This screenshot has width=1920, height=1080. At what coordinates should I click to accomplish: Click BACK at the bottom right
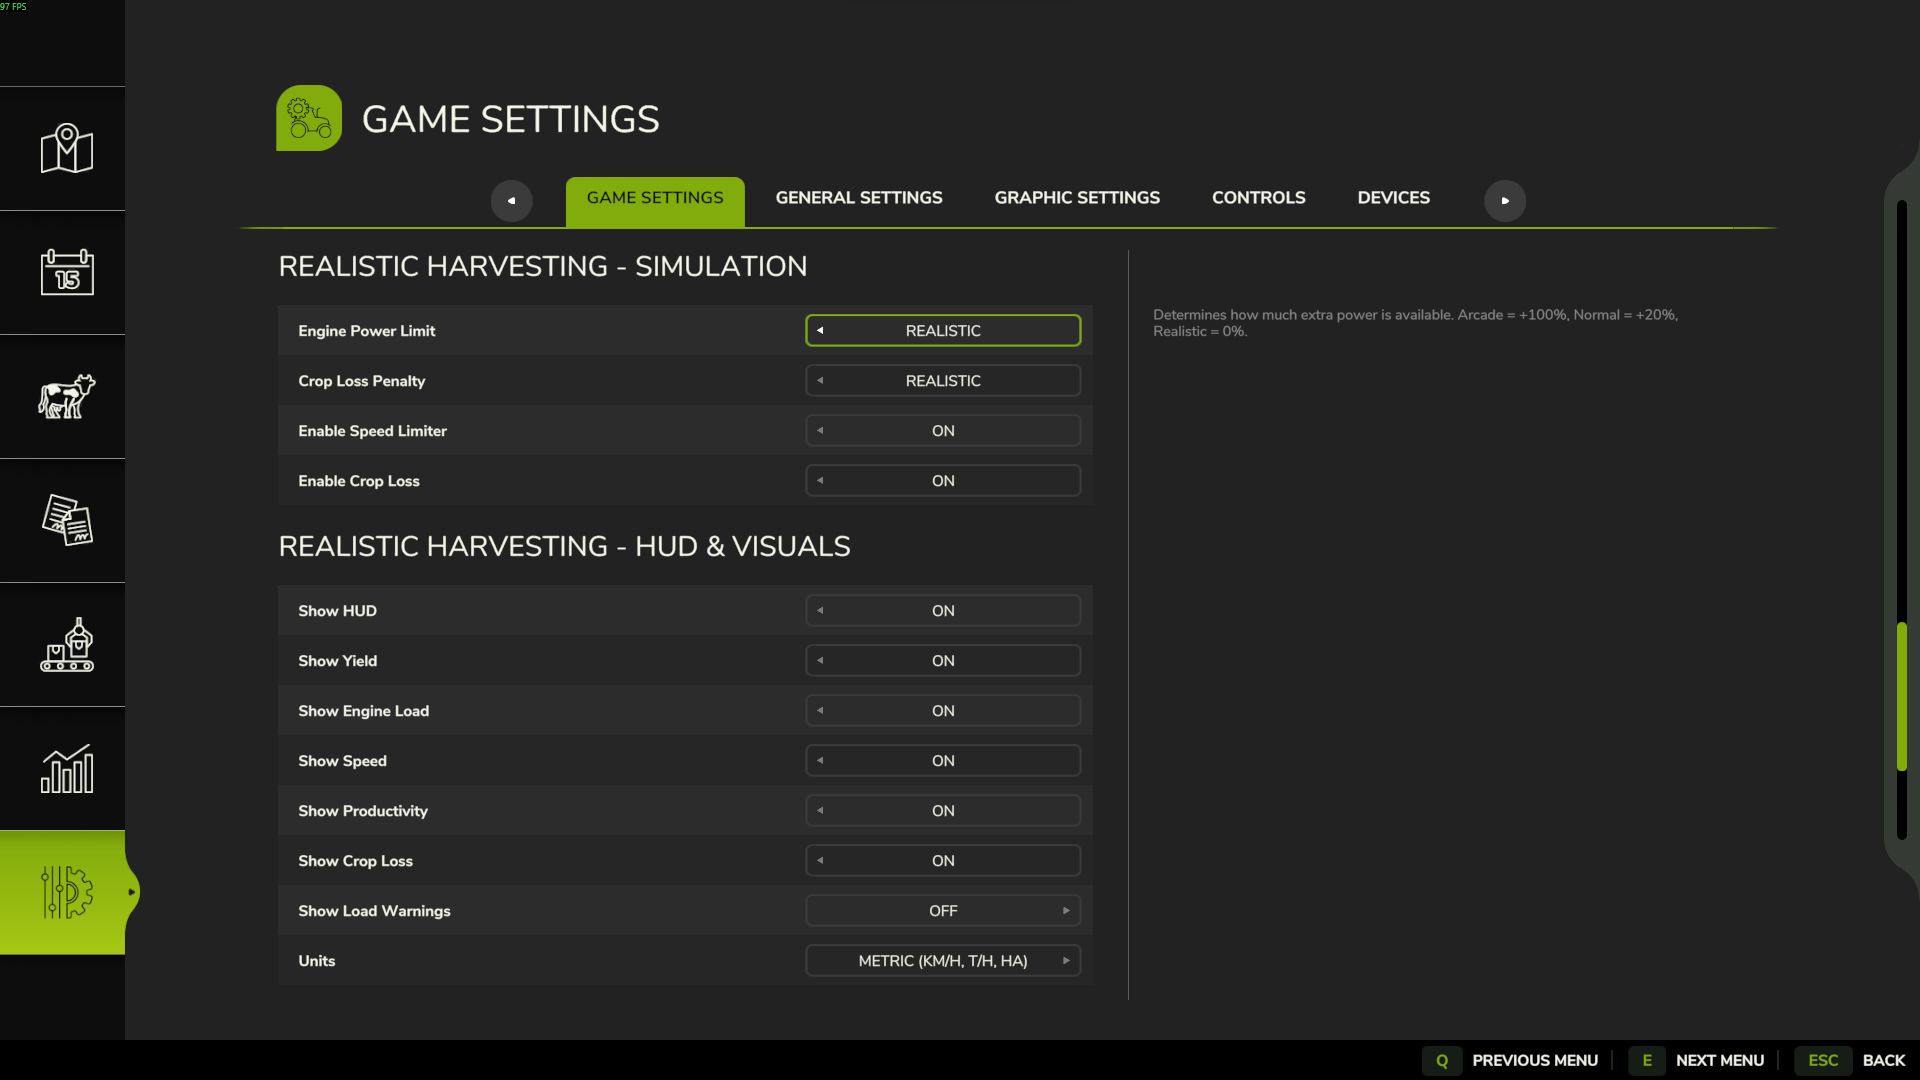pos(1886,1060)
